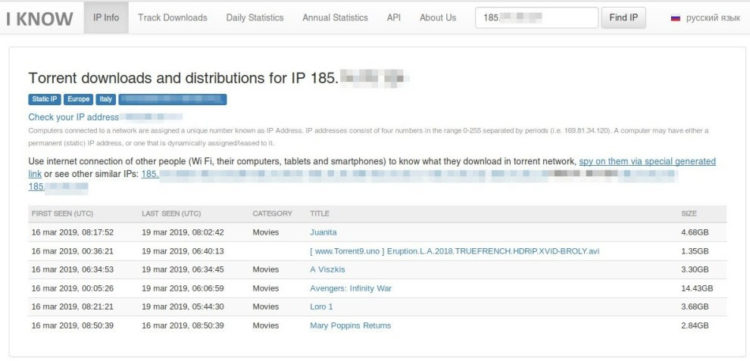This screenshot has height=361, width=750.
Task: Select first seen 16 mar 2019, 06:34:53
Action: pos(73,270)
